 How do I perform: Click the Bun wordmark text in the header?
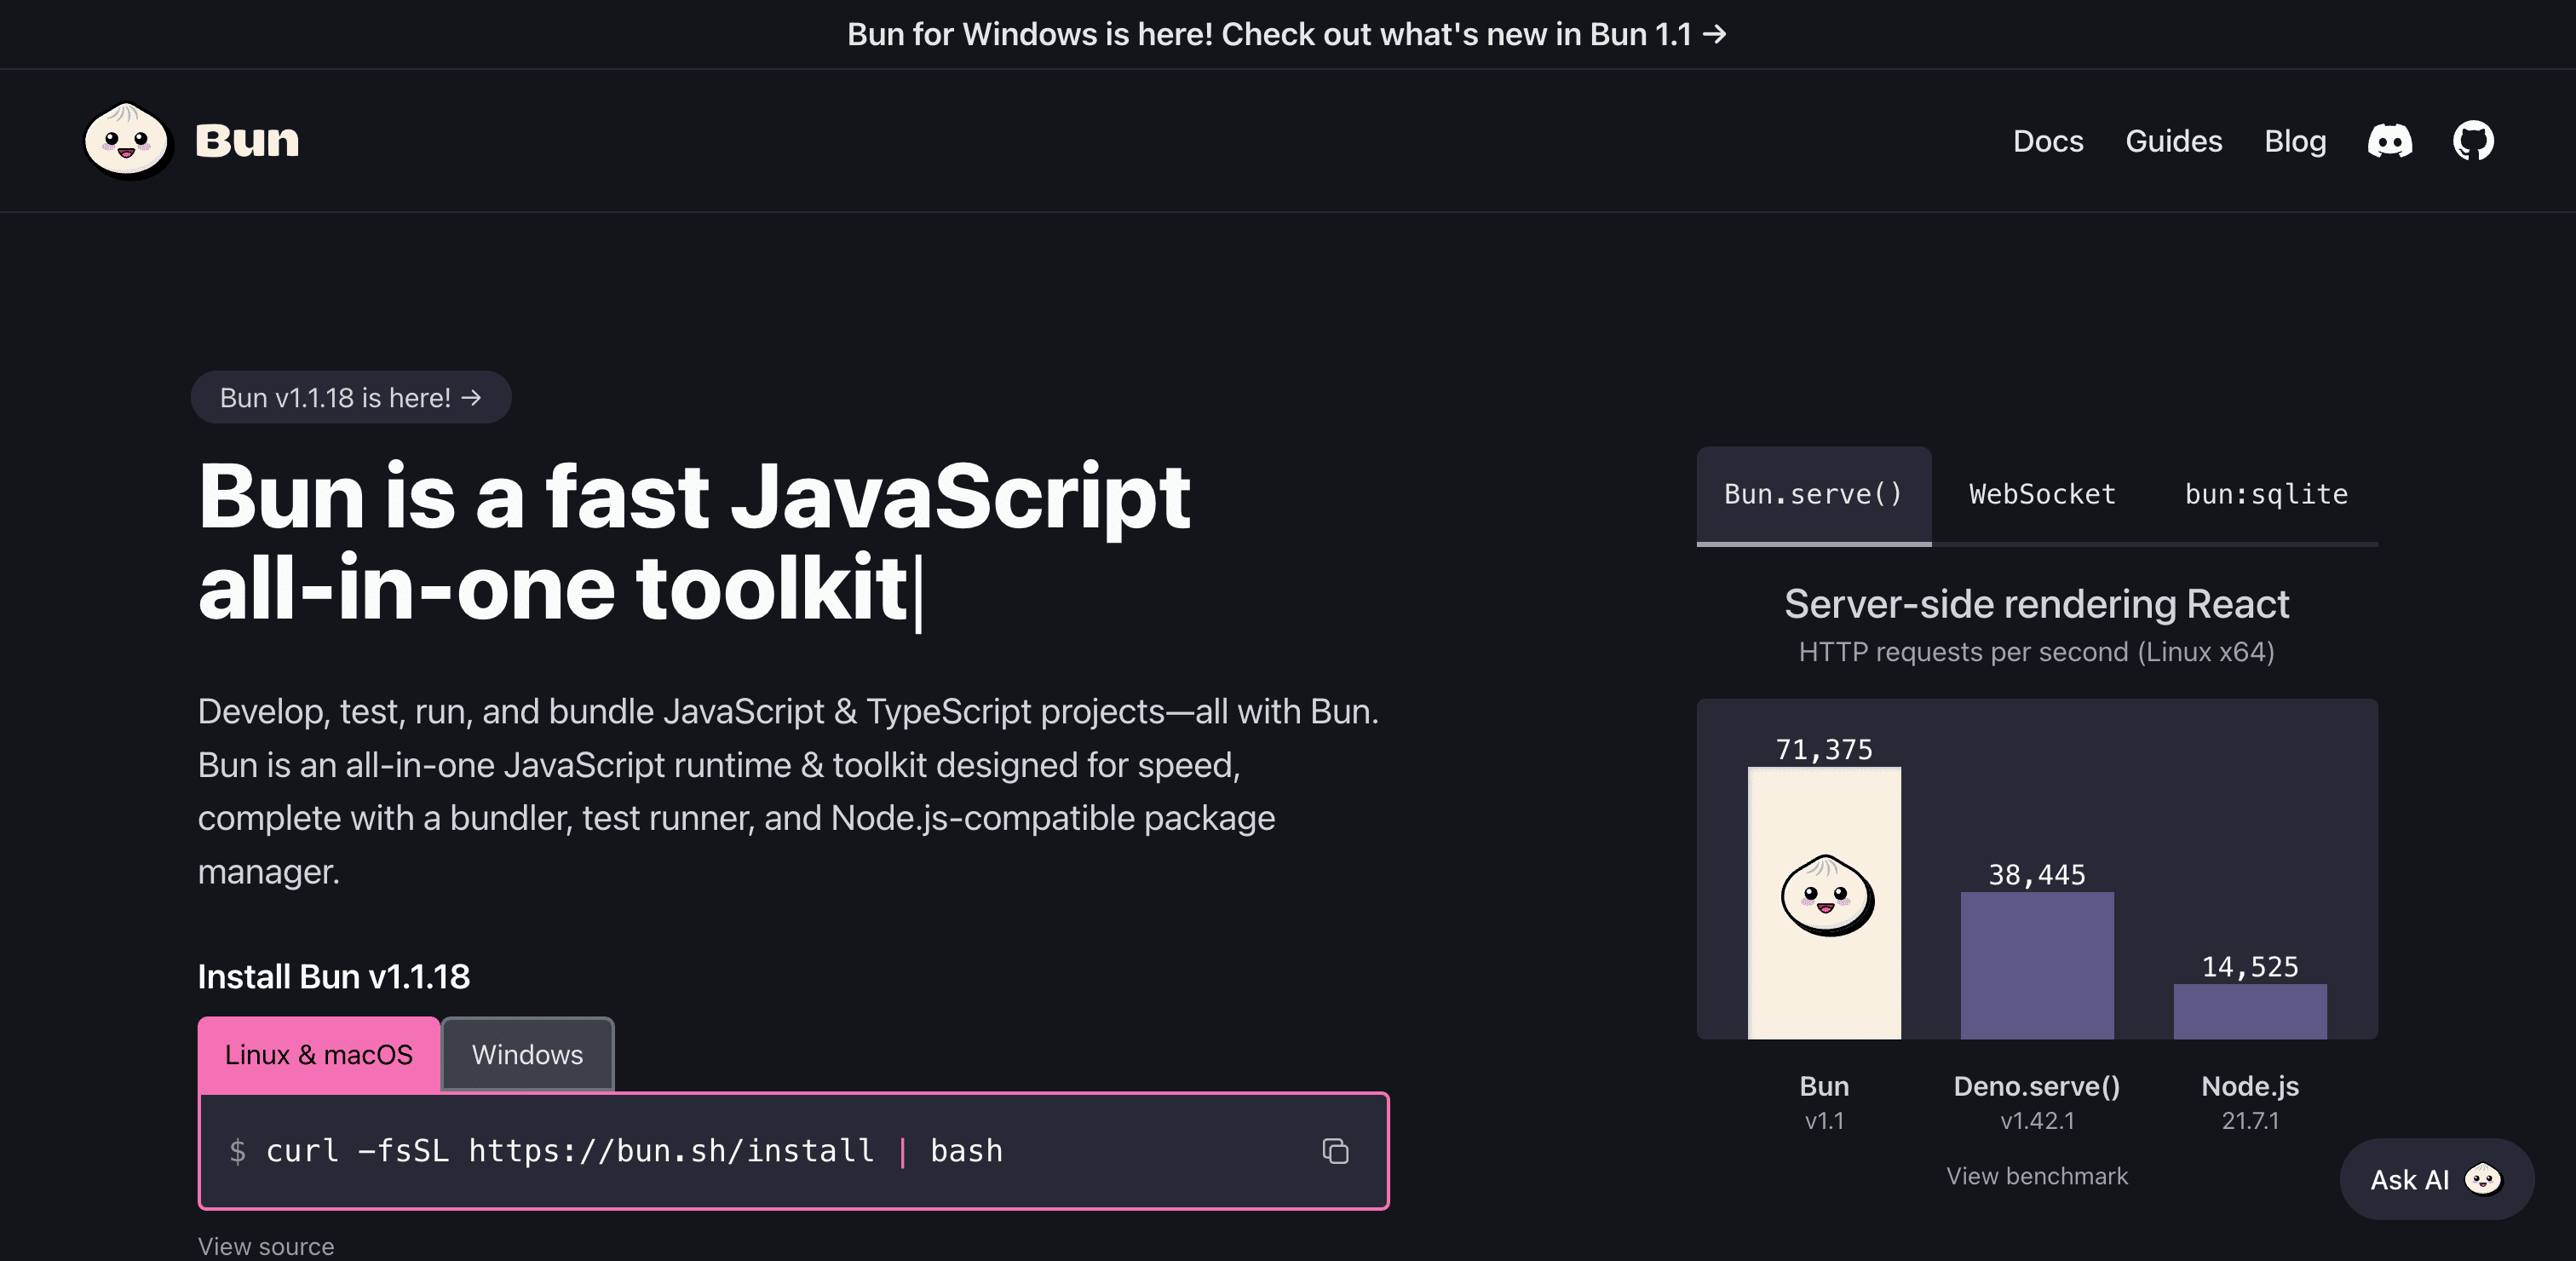pos(247,141)
